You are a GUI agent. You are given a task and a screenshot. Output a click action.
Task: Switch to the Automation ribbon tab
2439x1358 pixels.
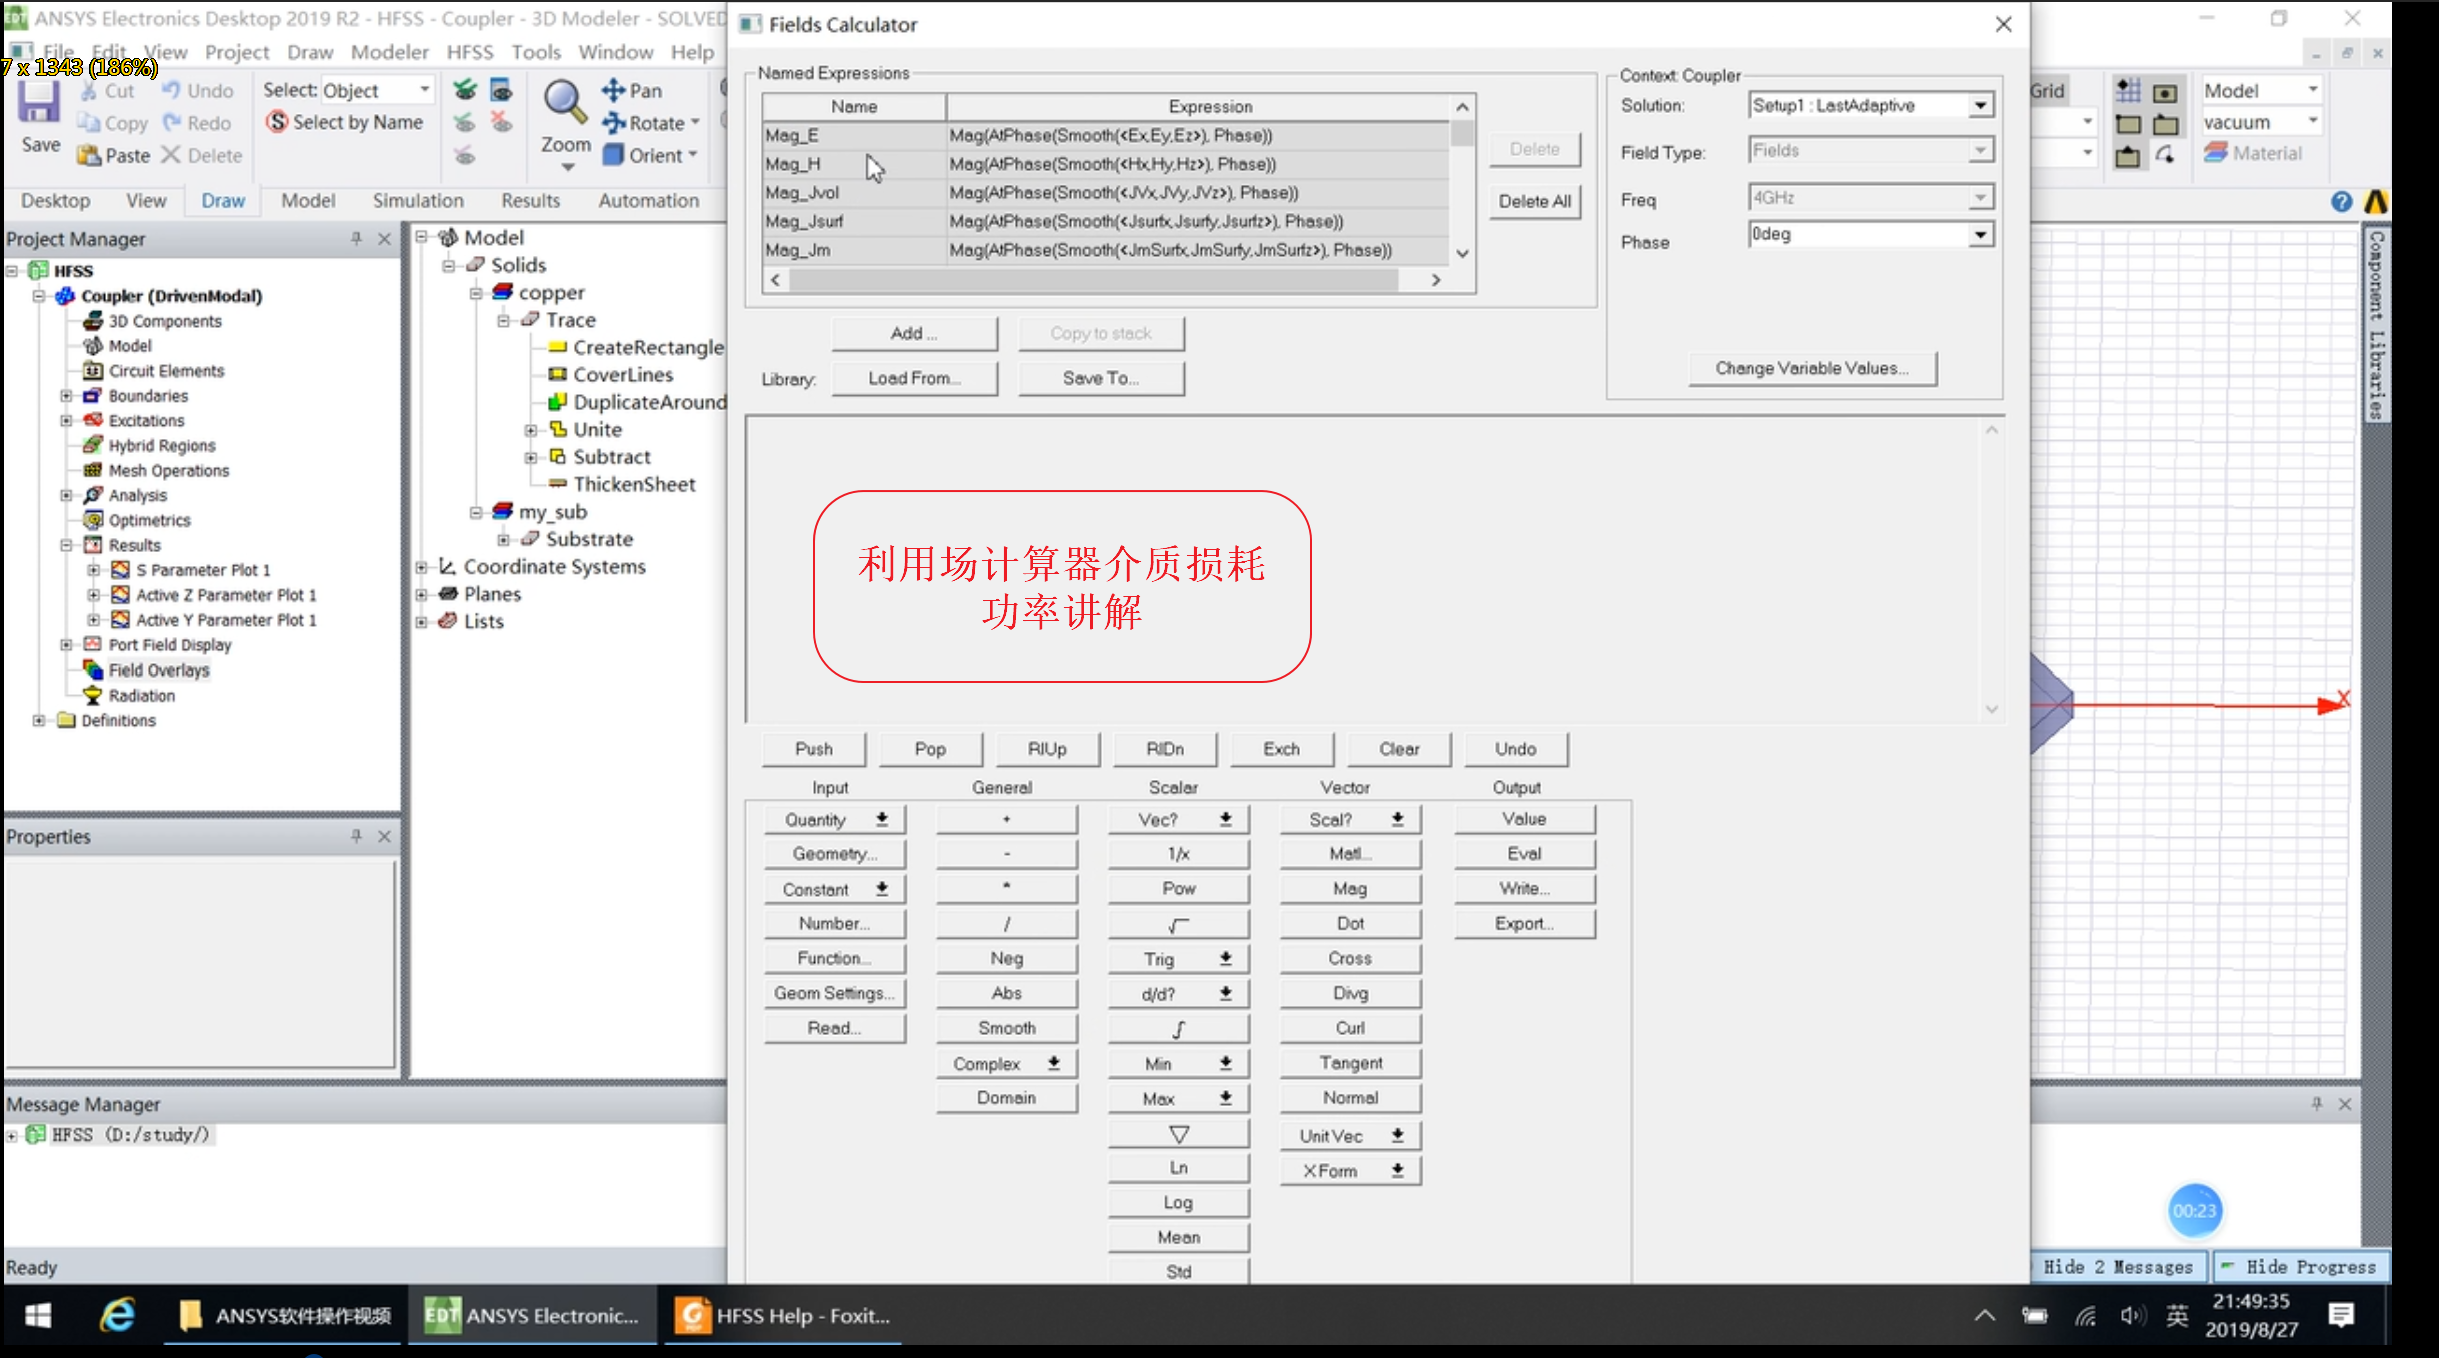[x=648, y=200]
